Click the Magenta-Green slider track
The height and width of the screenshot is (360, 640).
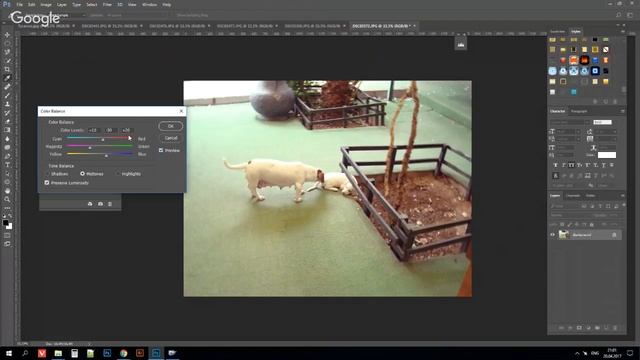[x=100, y=146]
